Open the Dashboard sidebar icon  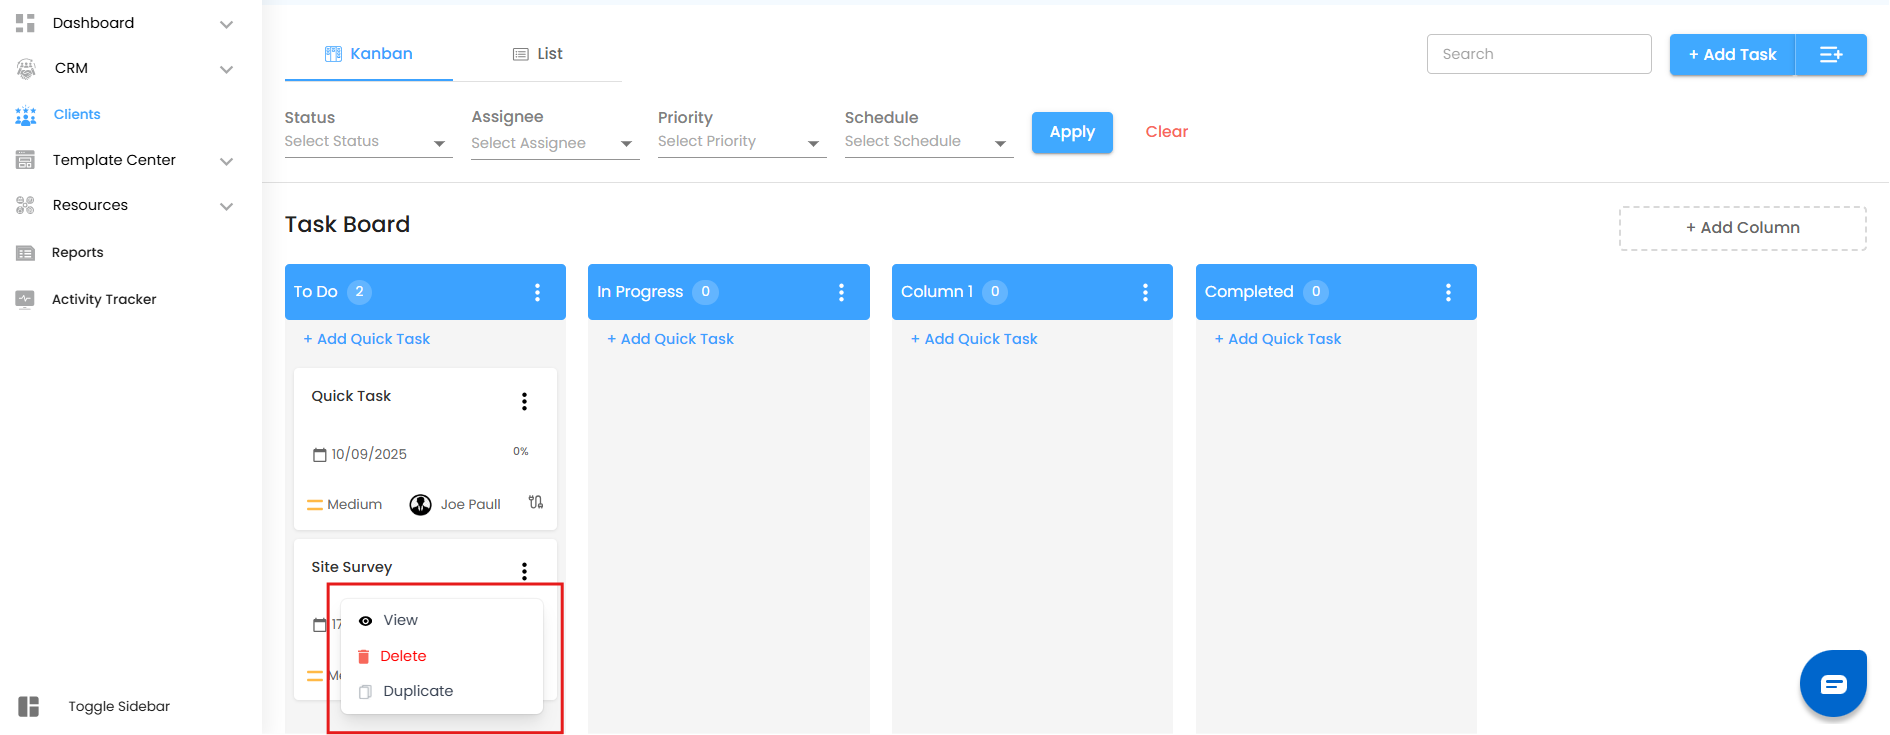26,23
